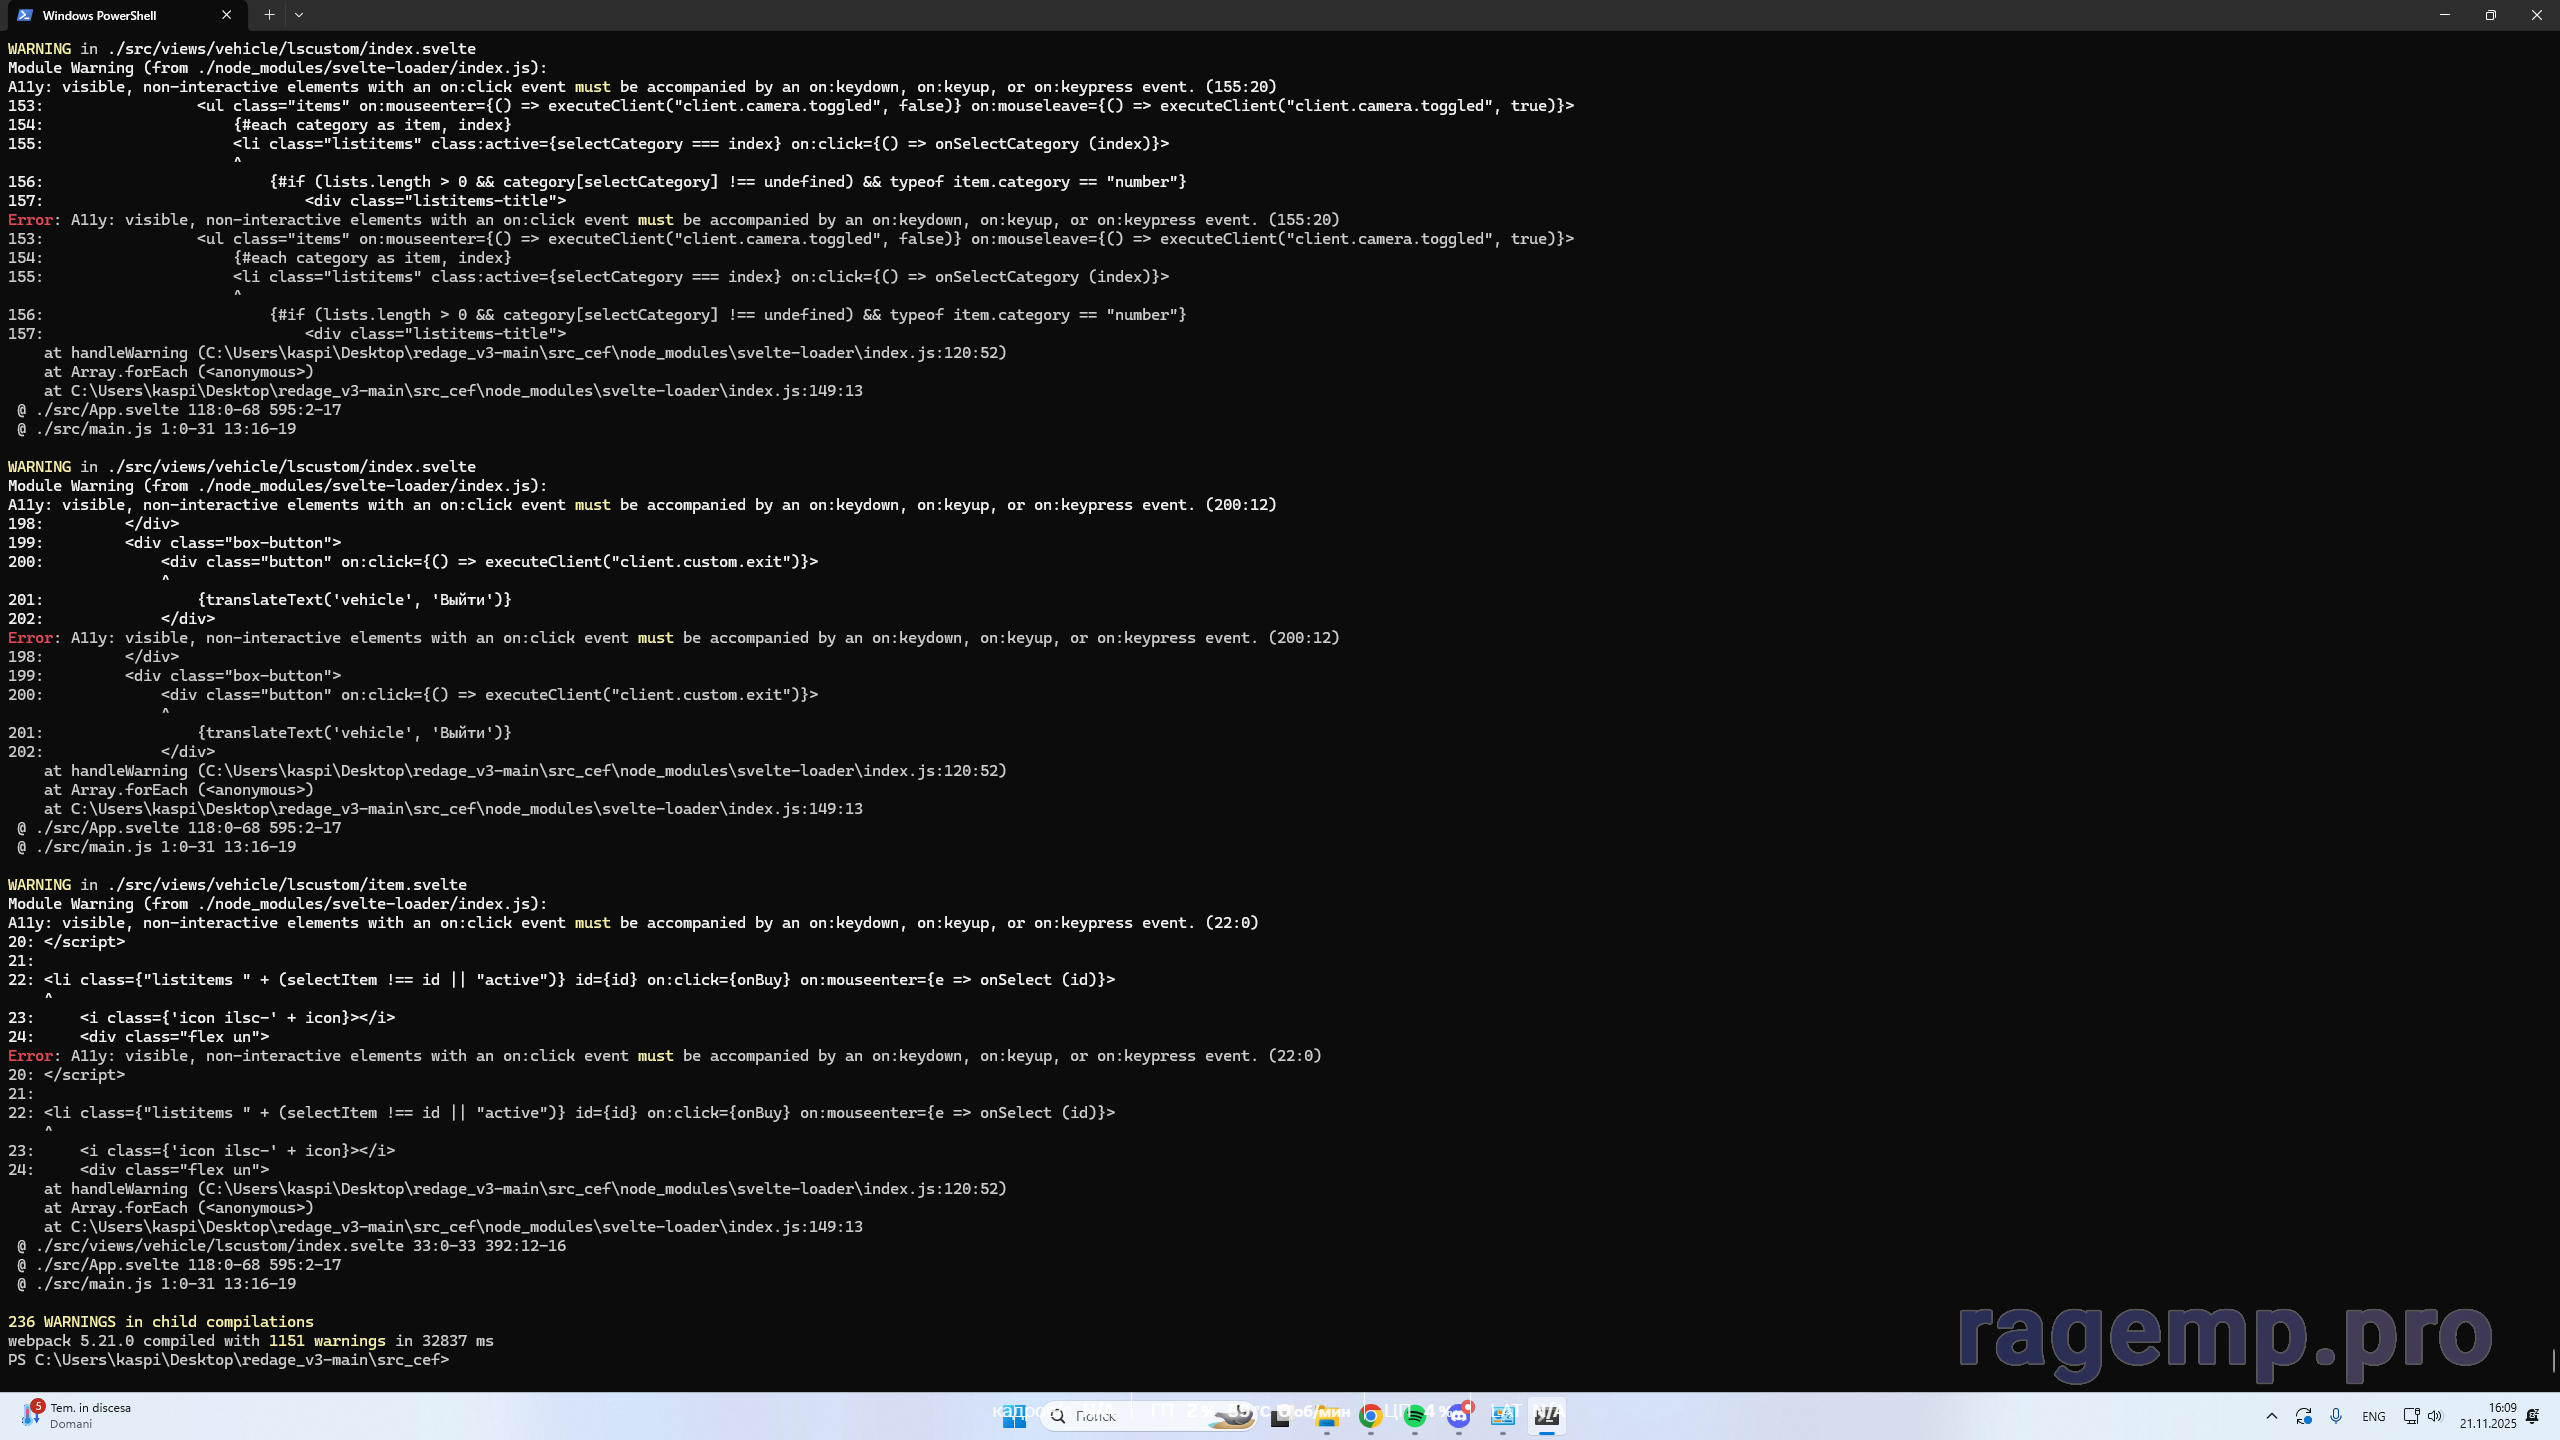Open the presentation-chart app in the taskbar

click(x=1503, y=1416)
